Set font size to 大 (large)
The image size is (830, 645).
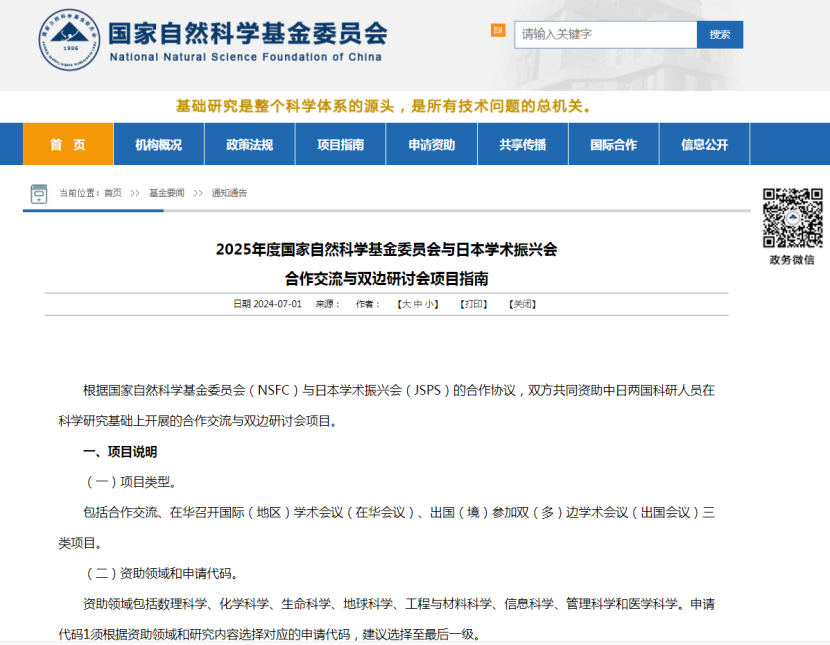point(406,304)
